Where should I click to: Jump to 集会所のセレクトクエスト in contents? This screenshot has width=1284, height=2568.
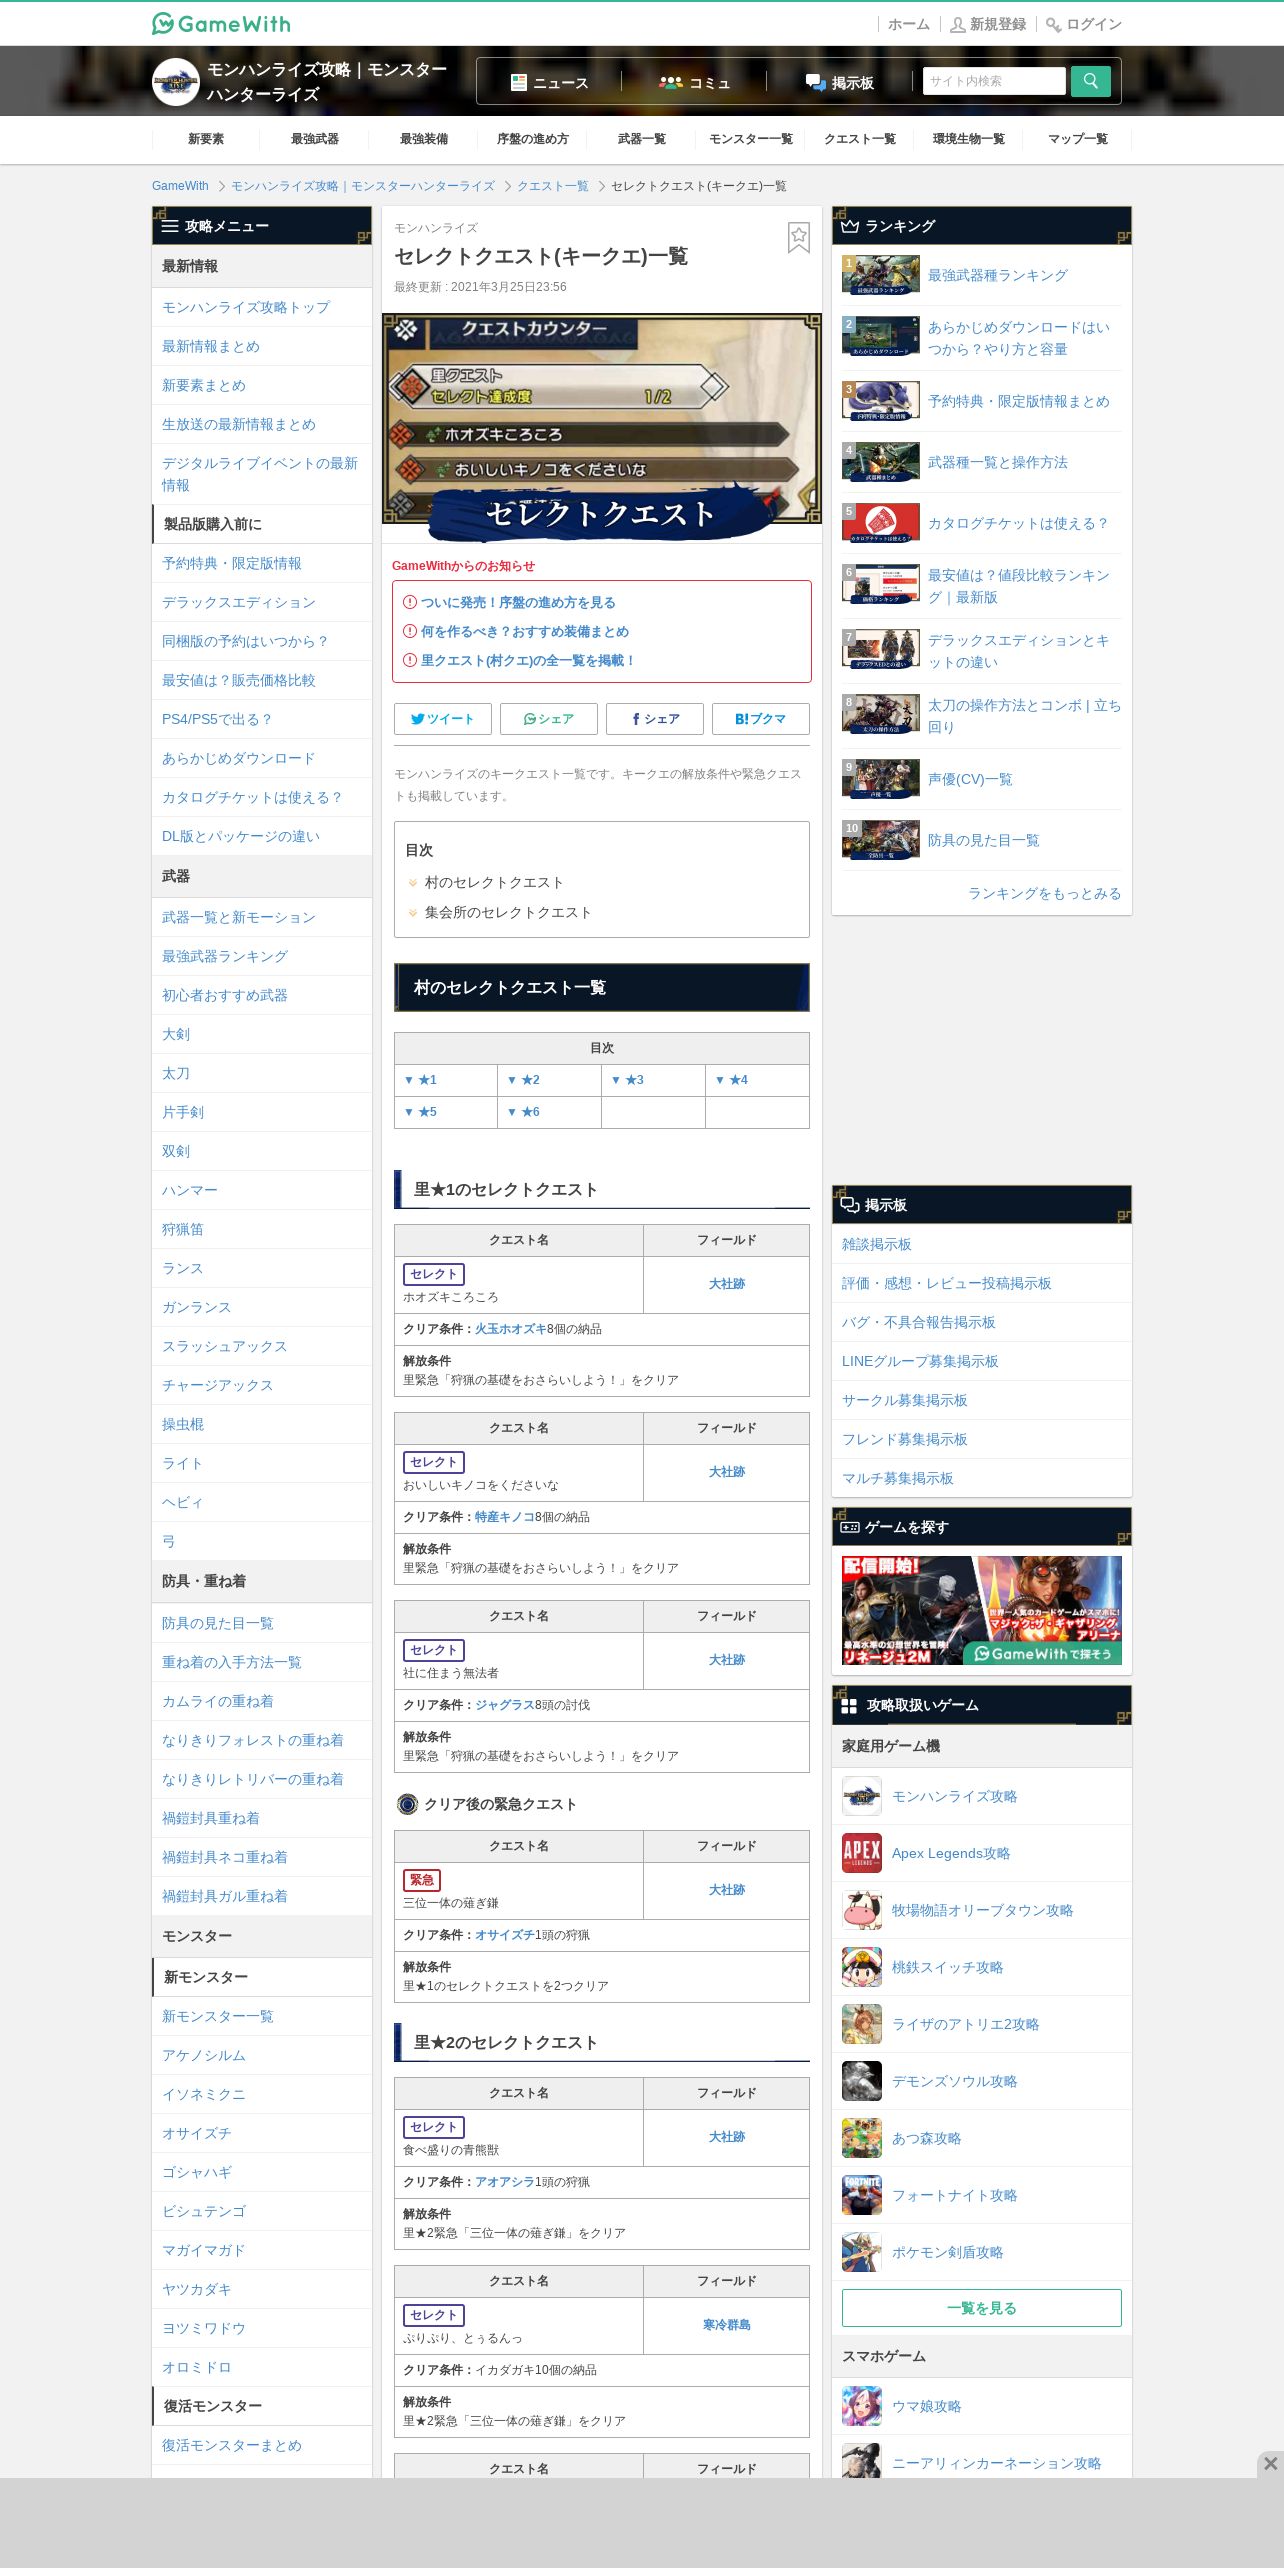pos(508,912)
